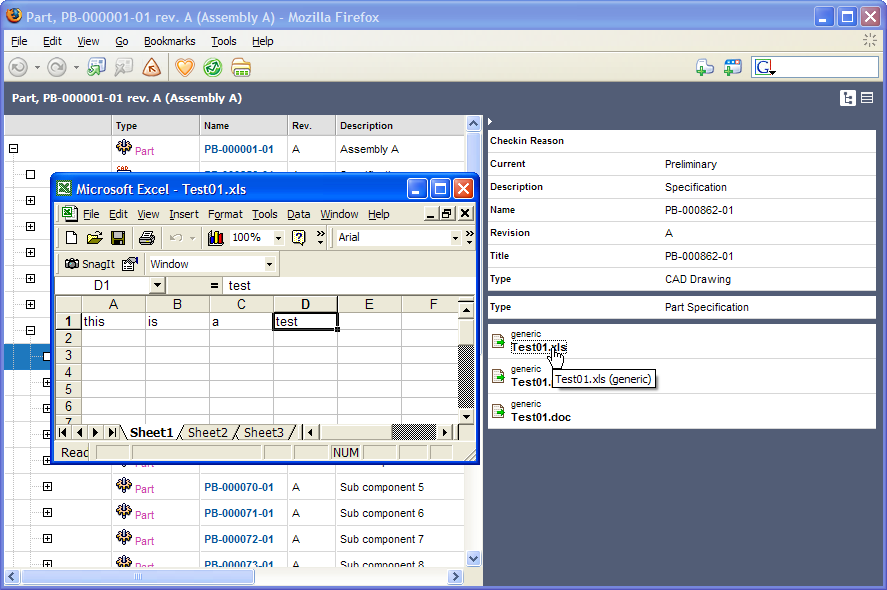
Task: Switch to the Sheet2 tab
Action: coord(207,432)
